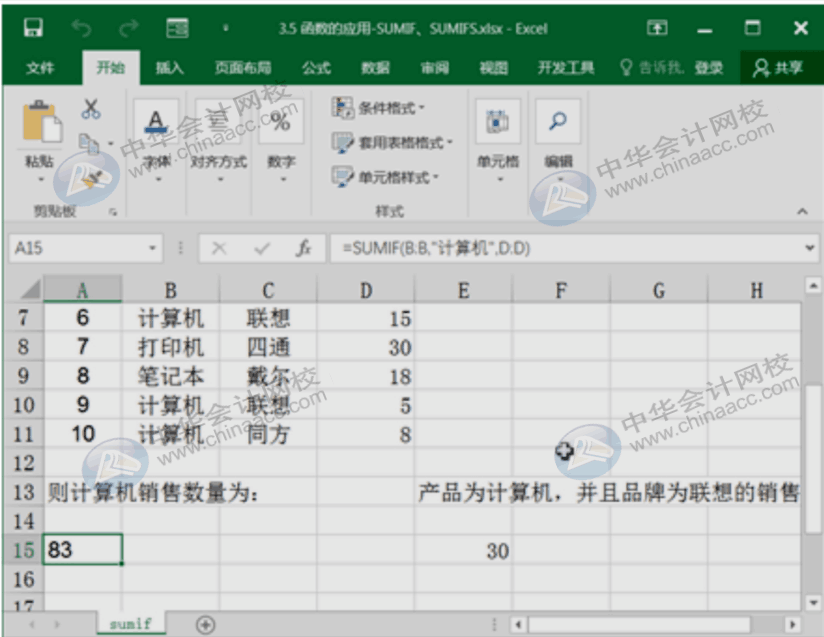Open the Copy options dropdown arrow
The image size is (824, 637).
(x=110, y=143)
